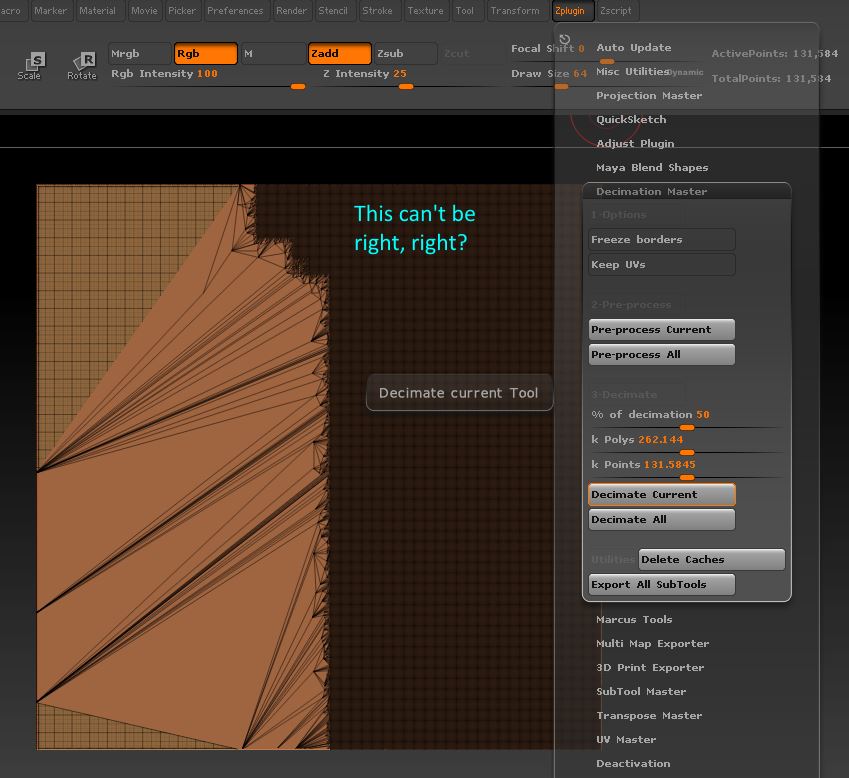Expand the Misc Utilities plugin section

tap(632, 71)
